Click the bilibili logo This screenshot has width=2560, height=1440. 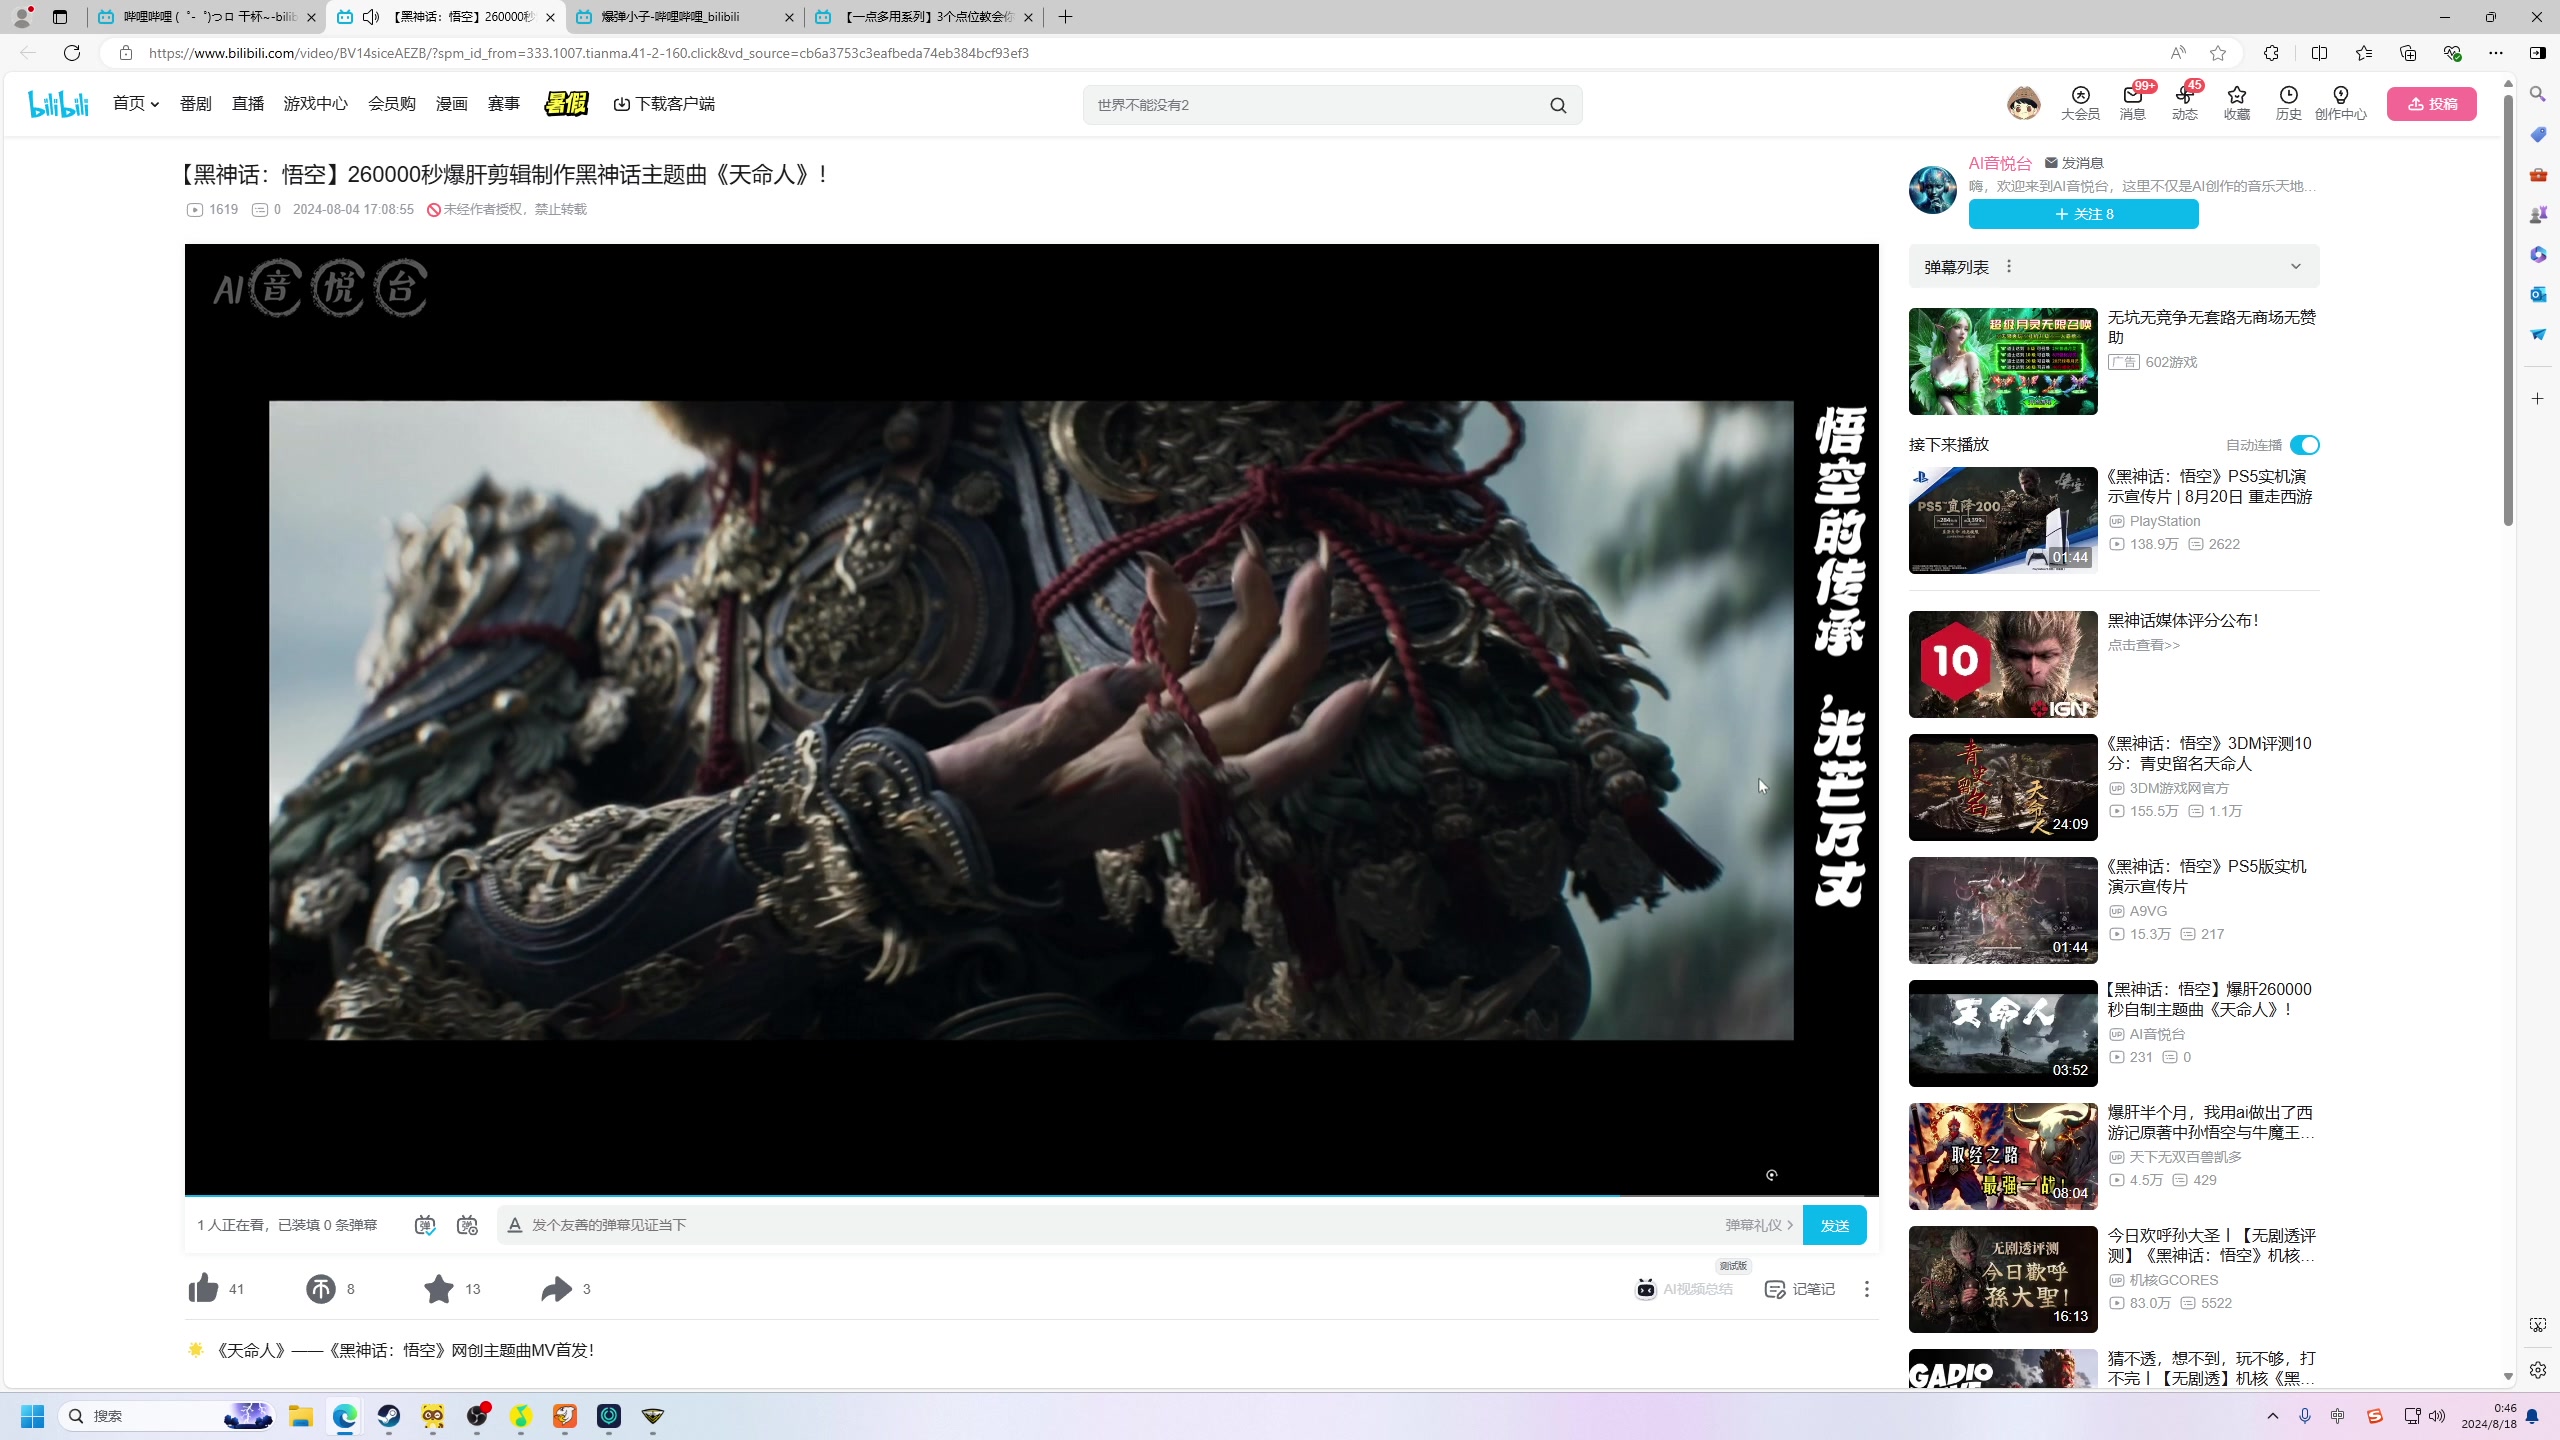pos(58,103)
